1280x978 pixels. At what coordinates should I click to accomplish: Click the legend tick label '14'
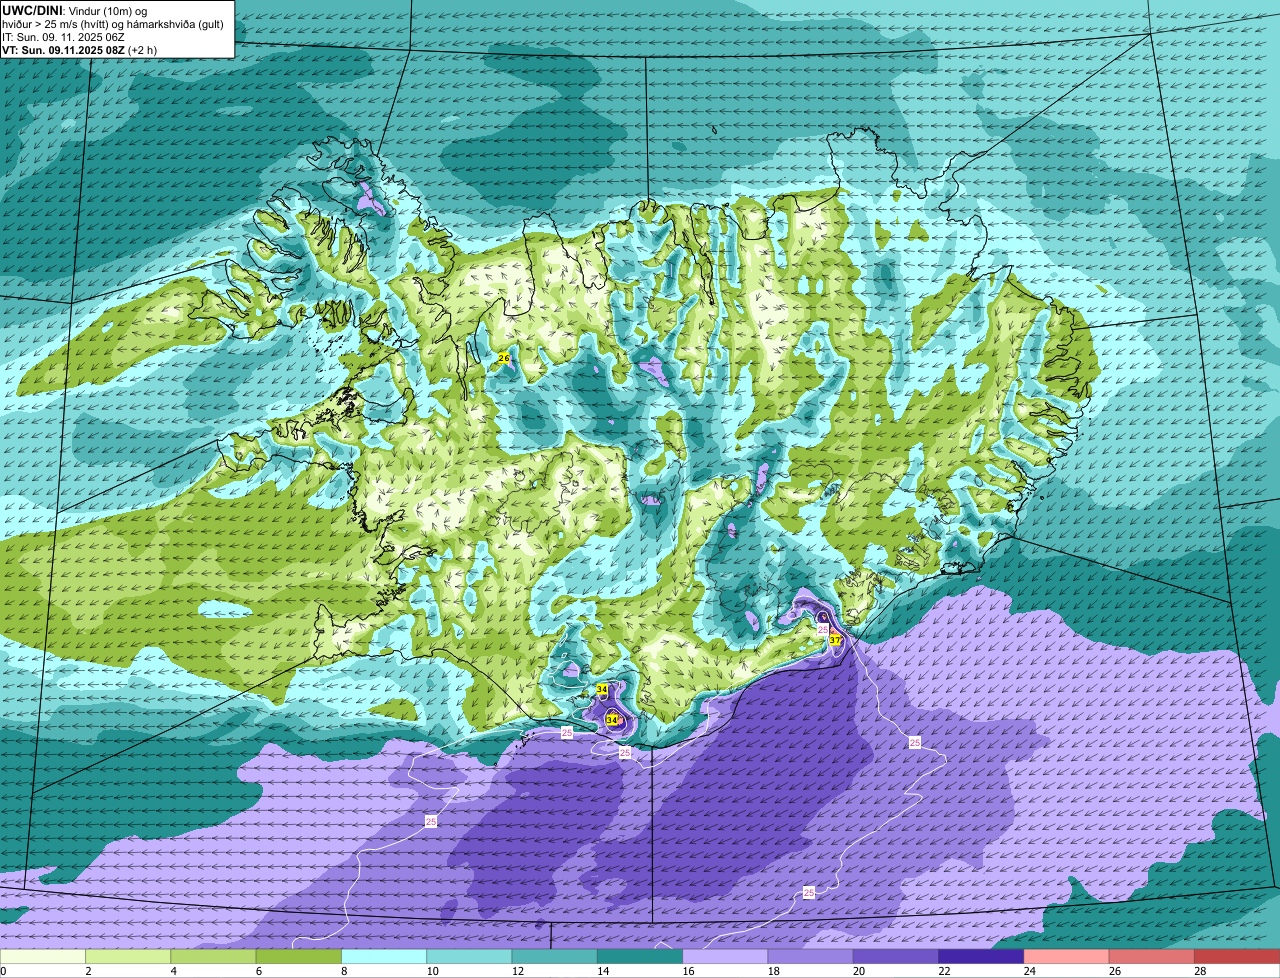pos(602,971)
